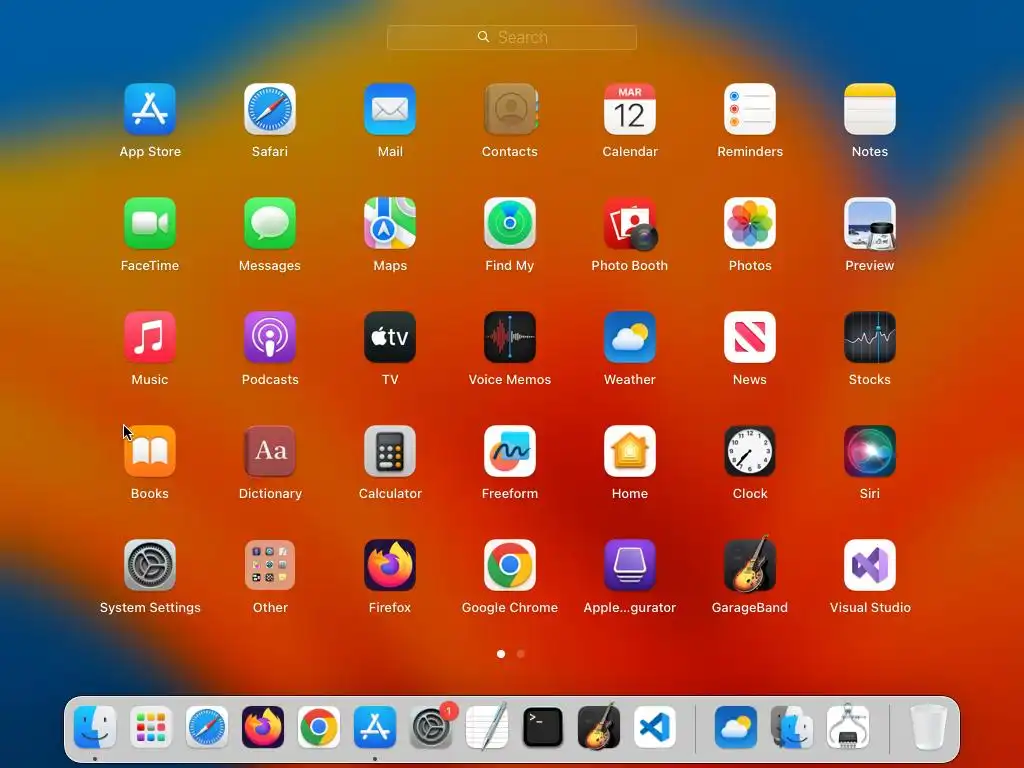Viewport: 1024px width, 768px height.
Task: Open Visual Studio from the Launchpad grid
Action: [x=870, y=565]
